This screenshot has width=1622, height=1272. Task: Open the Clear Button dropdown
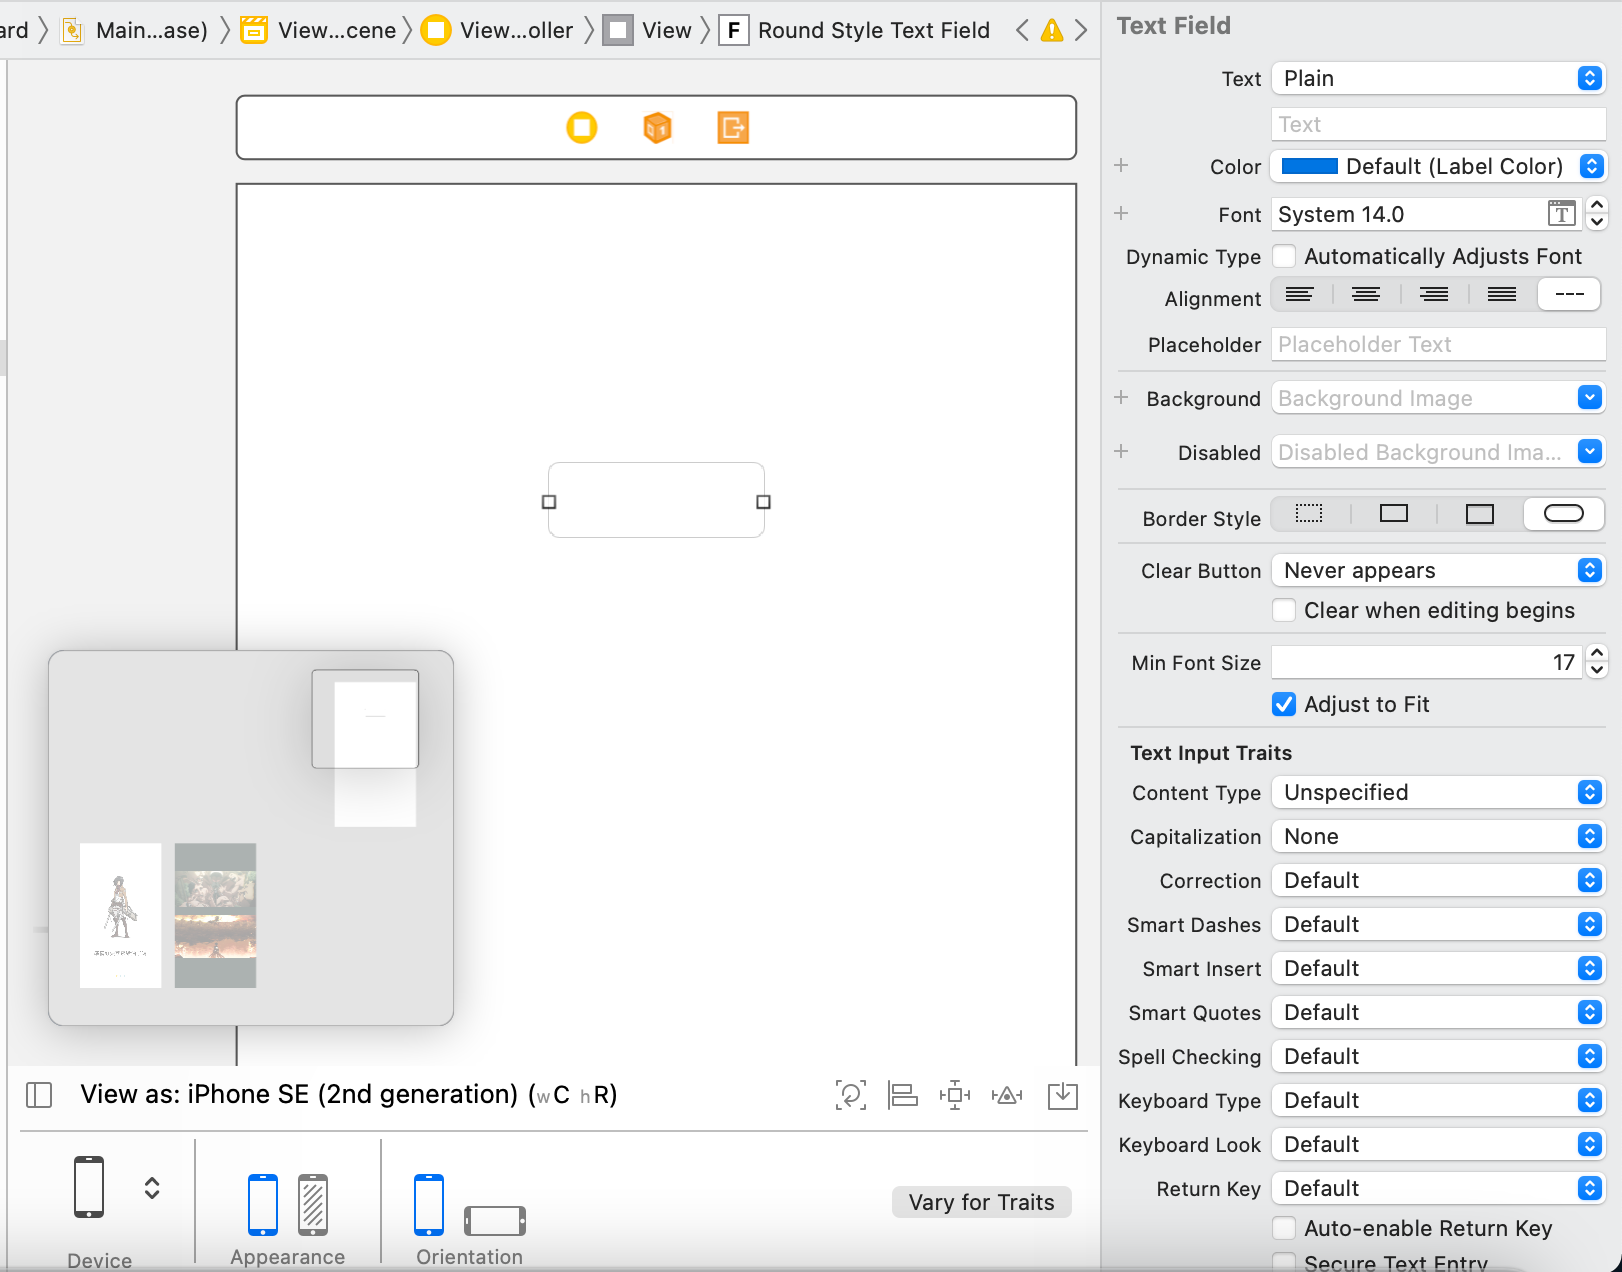pyautogui.click(x=1438, y=570)
